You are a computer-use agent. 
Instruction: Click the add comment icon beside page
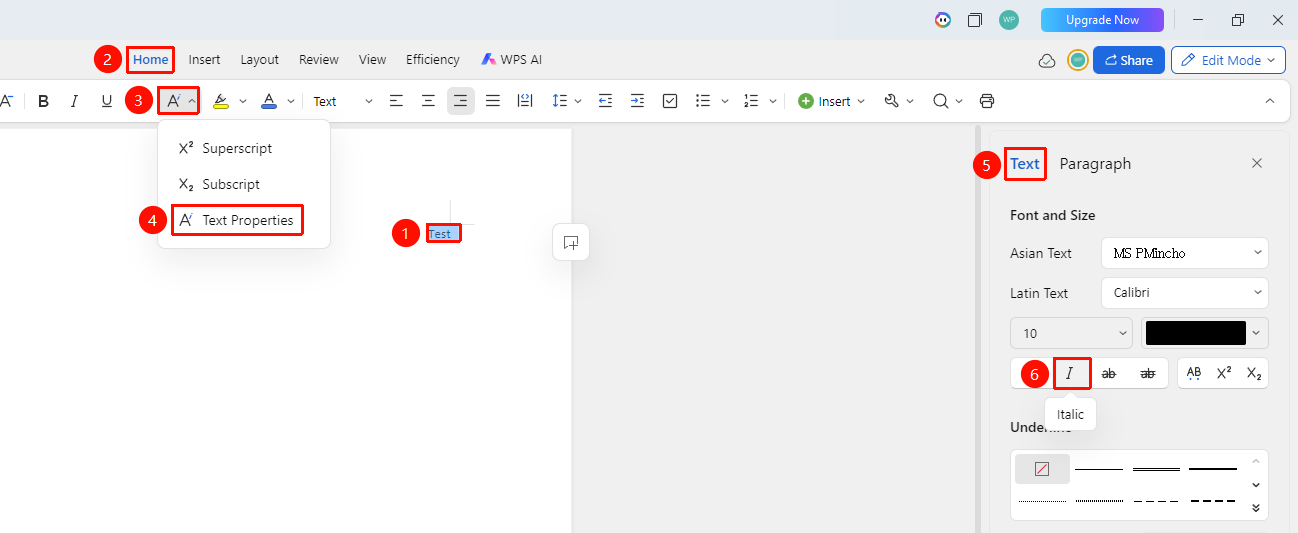point(571,242)
